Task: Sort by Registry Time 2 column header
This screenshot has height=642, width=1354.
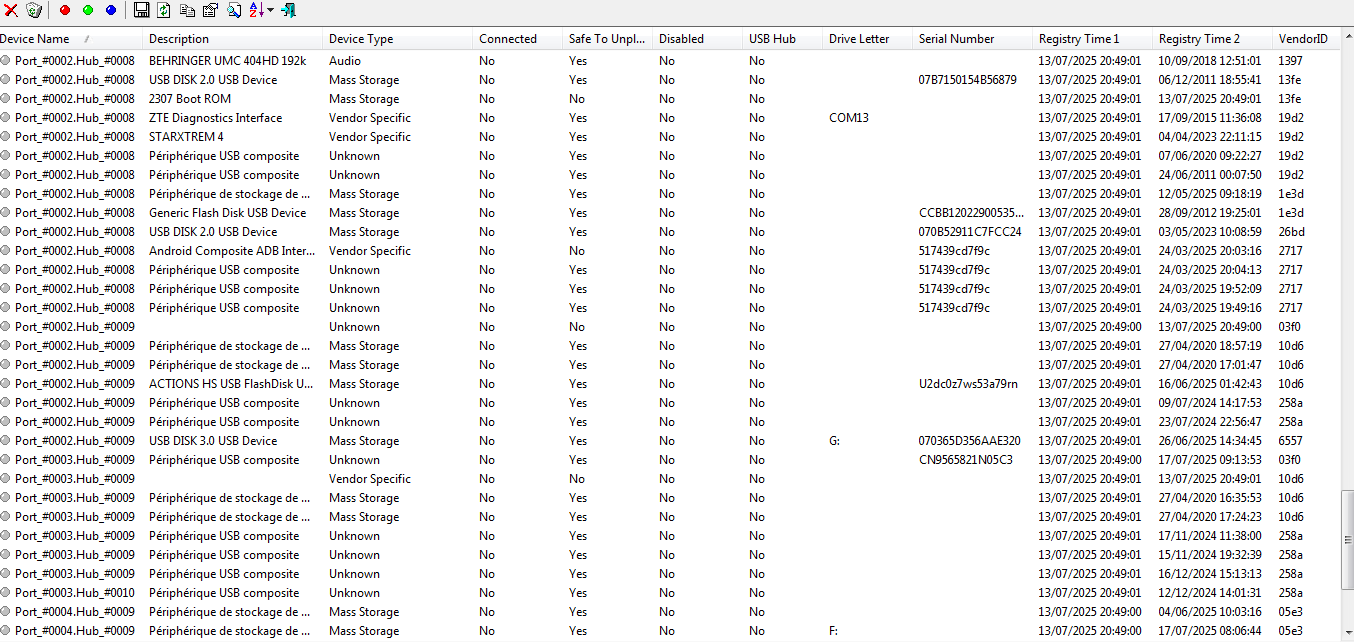Action: (1213, 39)
